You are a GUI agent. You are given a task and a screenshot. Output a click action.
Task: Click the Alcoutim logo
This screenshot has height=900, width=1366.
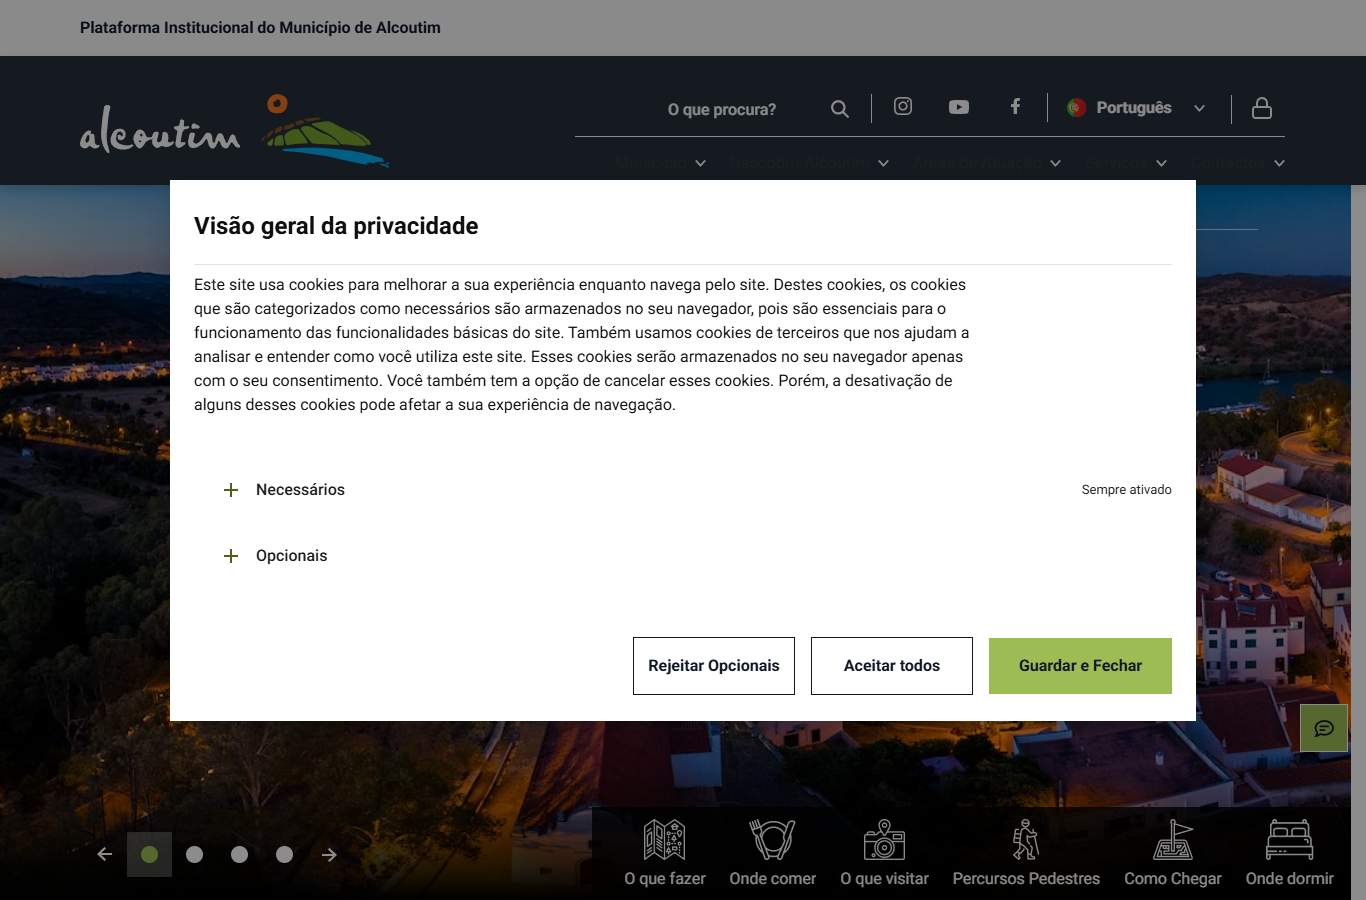(x=234, y=131)
